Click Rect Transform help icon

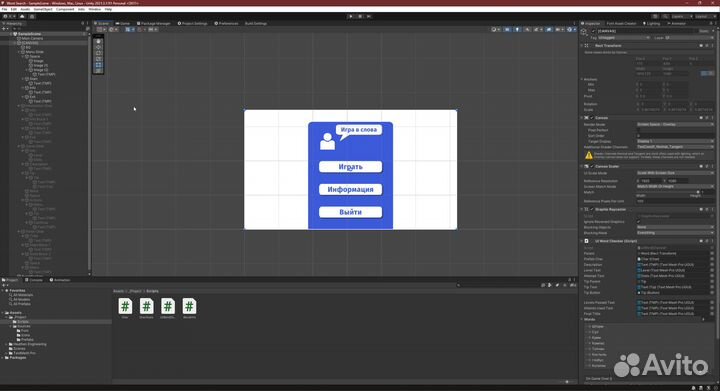click(x=701, y=46)
